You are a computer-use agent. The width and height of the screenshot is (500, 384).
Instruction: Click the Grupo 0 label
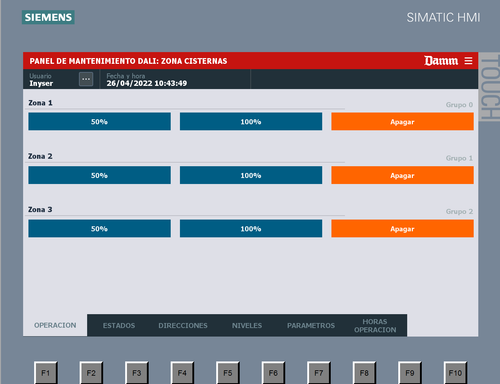point(459,105)
